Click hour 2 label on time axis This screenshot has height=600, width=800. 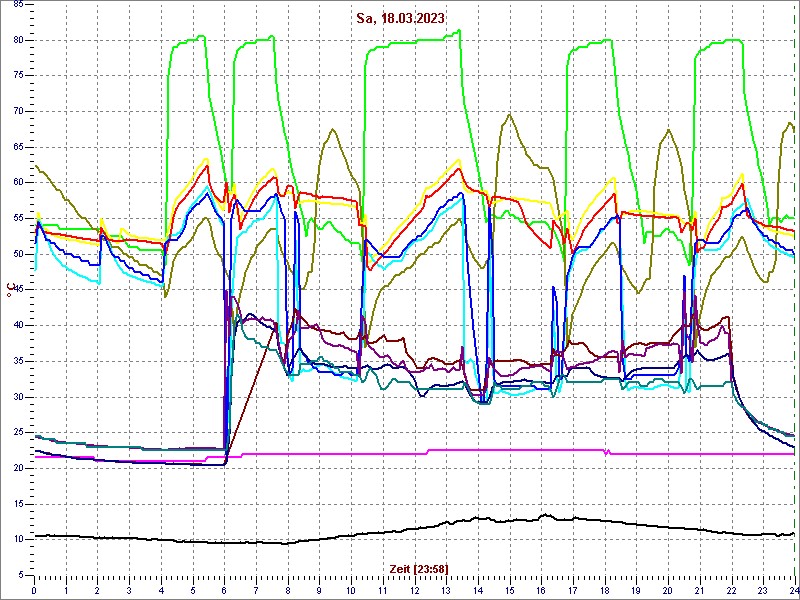click(x=97, y=590)
